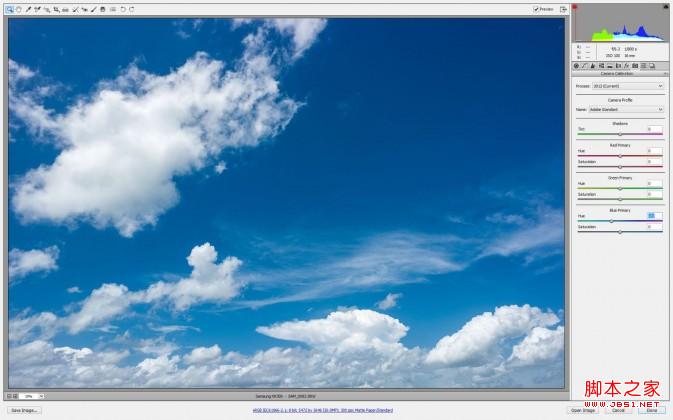Select the Spot Removal tool
673x420 pixels.
tap(76, 9)
